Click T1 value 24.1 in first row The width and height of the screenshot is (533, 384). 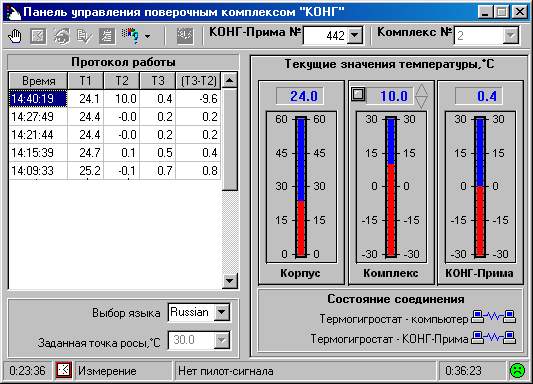pyautogui.click(x=86, y=99)
